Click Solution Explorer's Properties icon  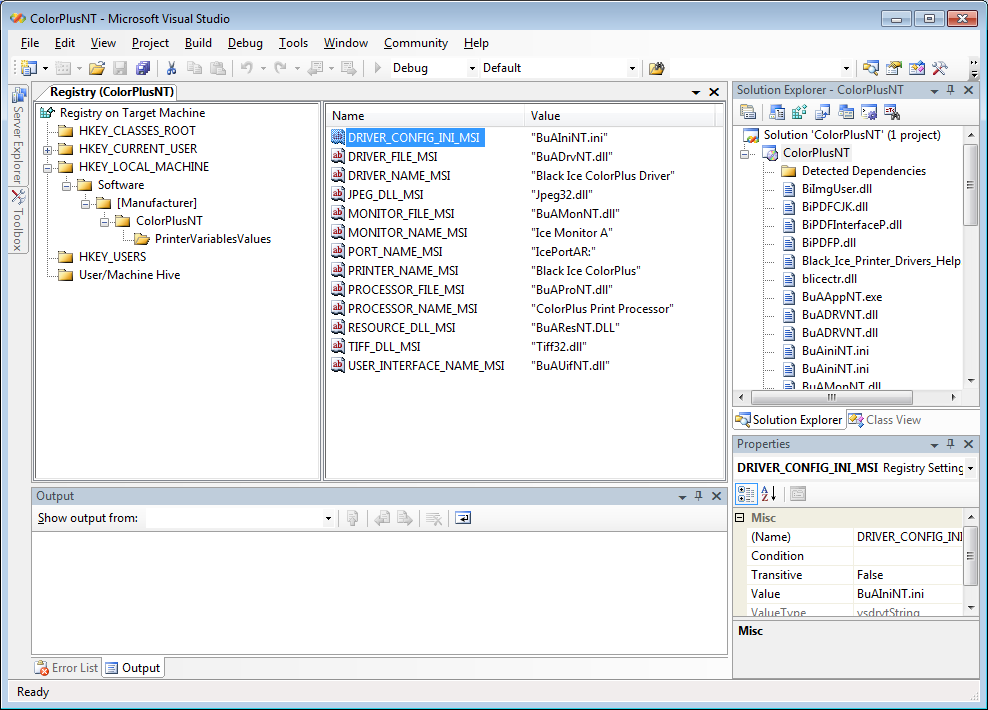[748, 113]
